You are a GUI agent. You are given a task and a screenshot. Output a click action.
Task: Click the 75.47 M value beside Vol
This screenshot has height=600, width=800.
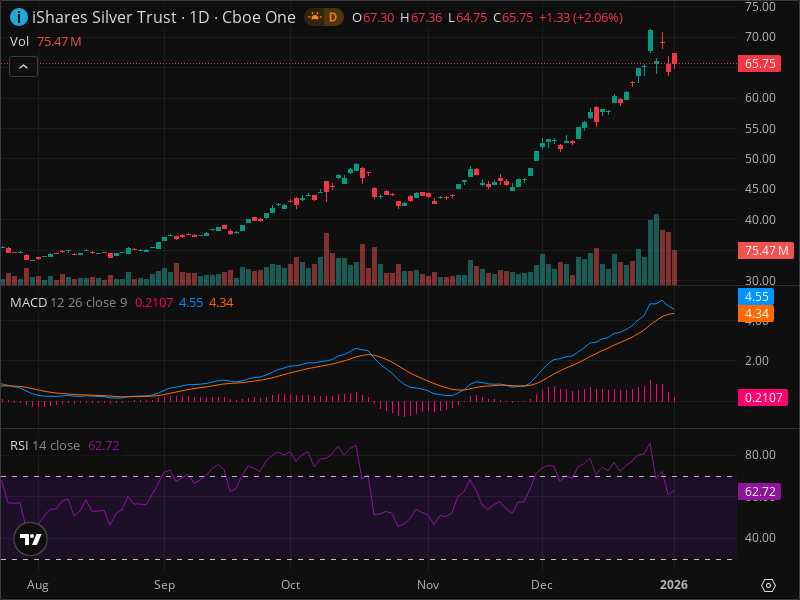(59, 41)
